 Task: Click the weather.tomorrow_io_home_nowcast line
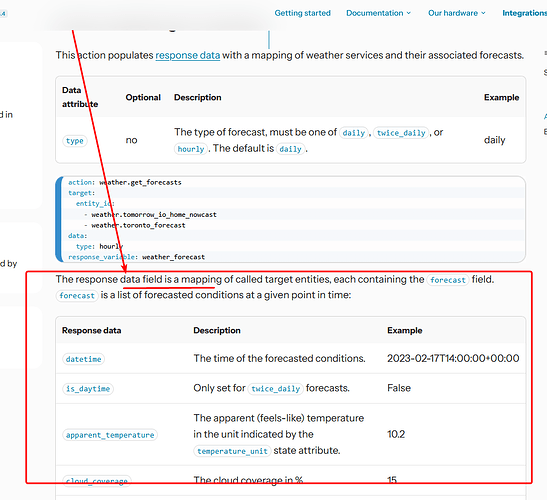[x=150, y=214]
